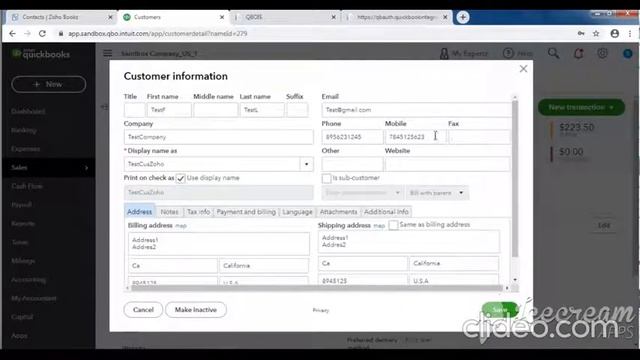Open the saved password key icon

tap(581, 33)
